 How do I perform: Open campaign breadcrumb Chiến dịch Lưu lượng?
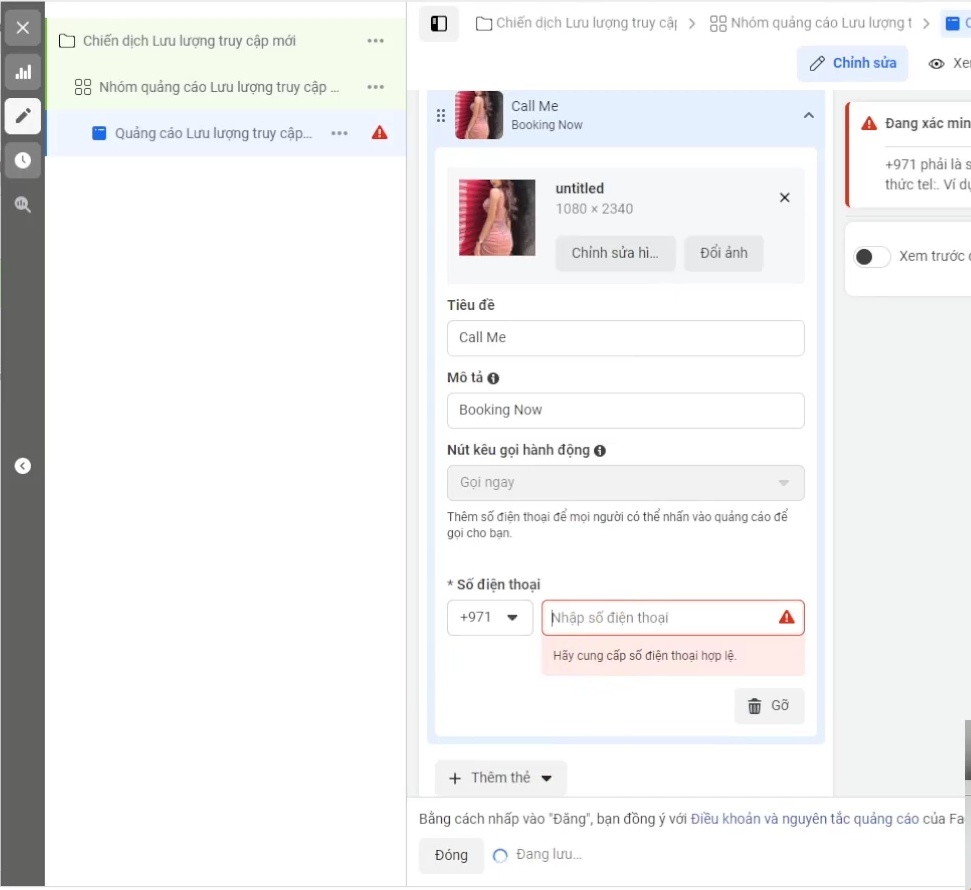tap(577, 24)
